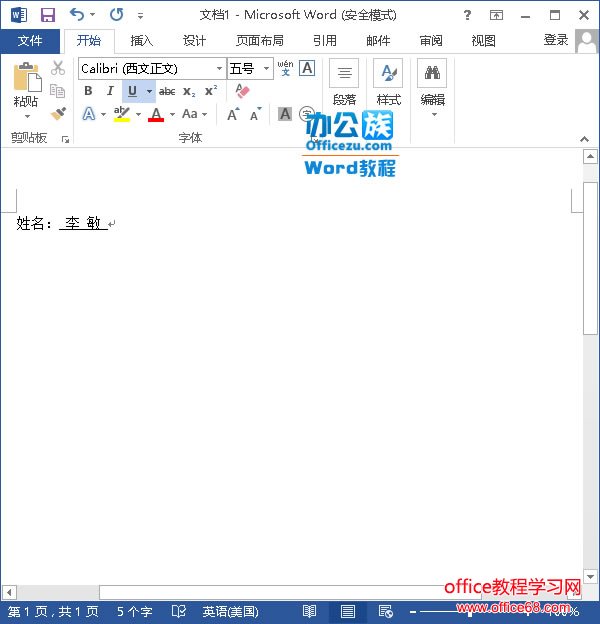Open the proofing check icon in status bar

[179, 611]
